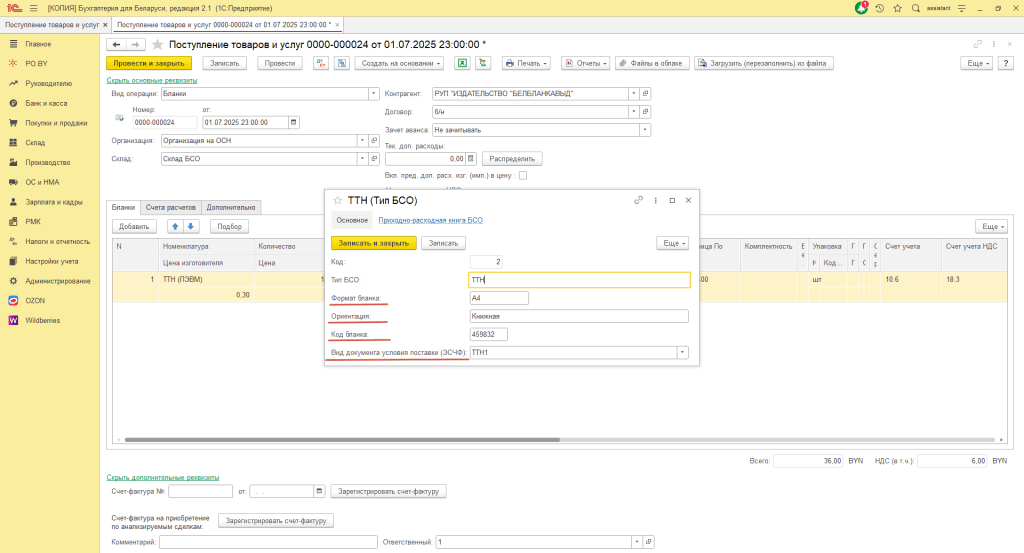This screenshot has height=553, width=1024.
Task: Open Отчеты dropdown menu
Action: tap(586, 63)
